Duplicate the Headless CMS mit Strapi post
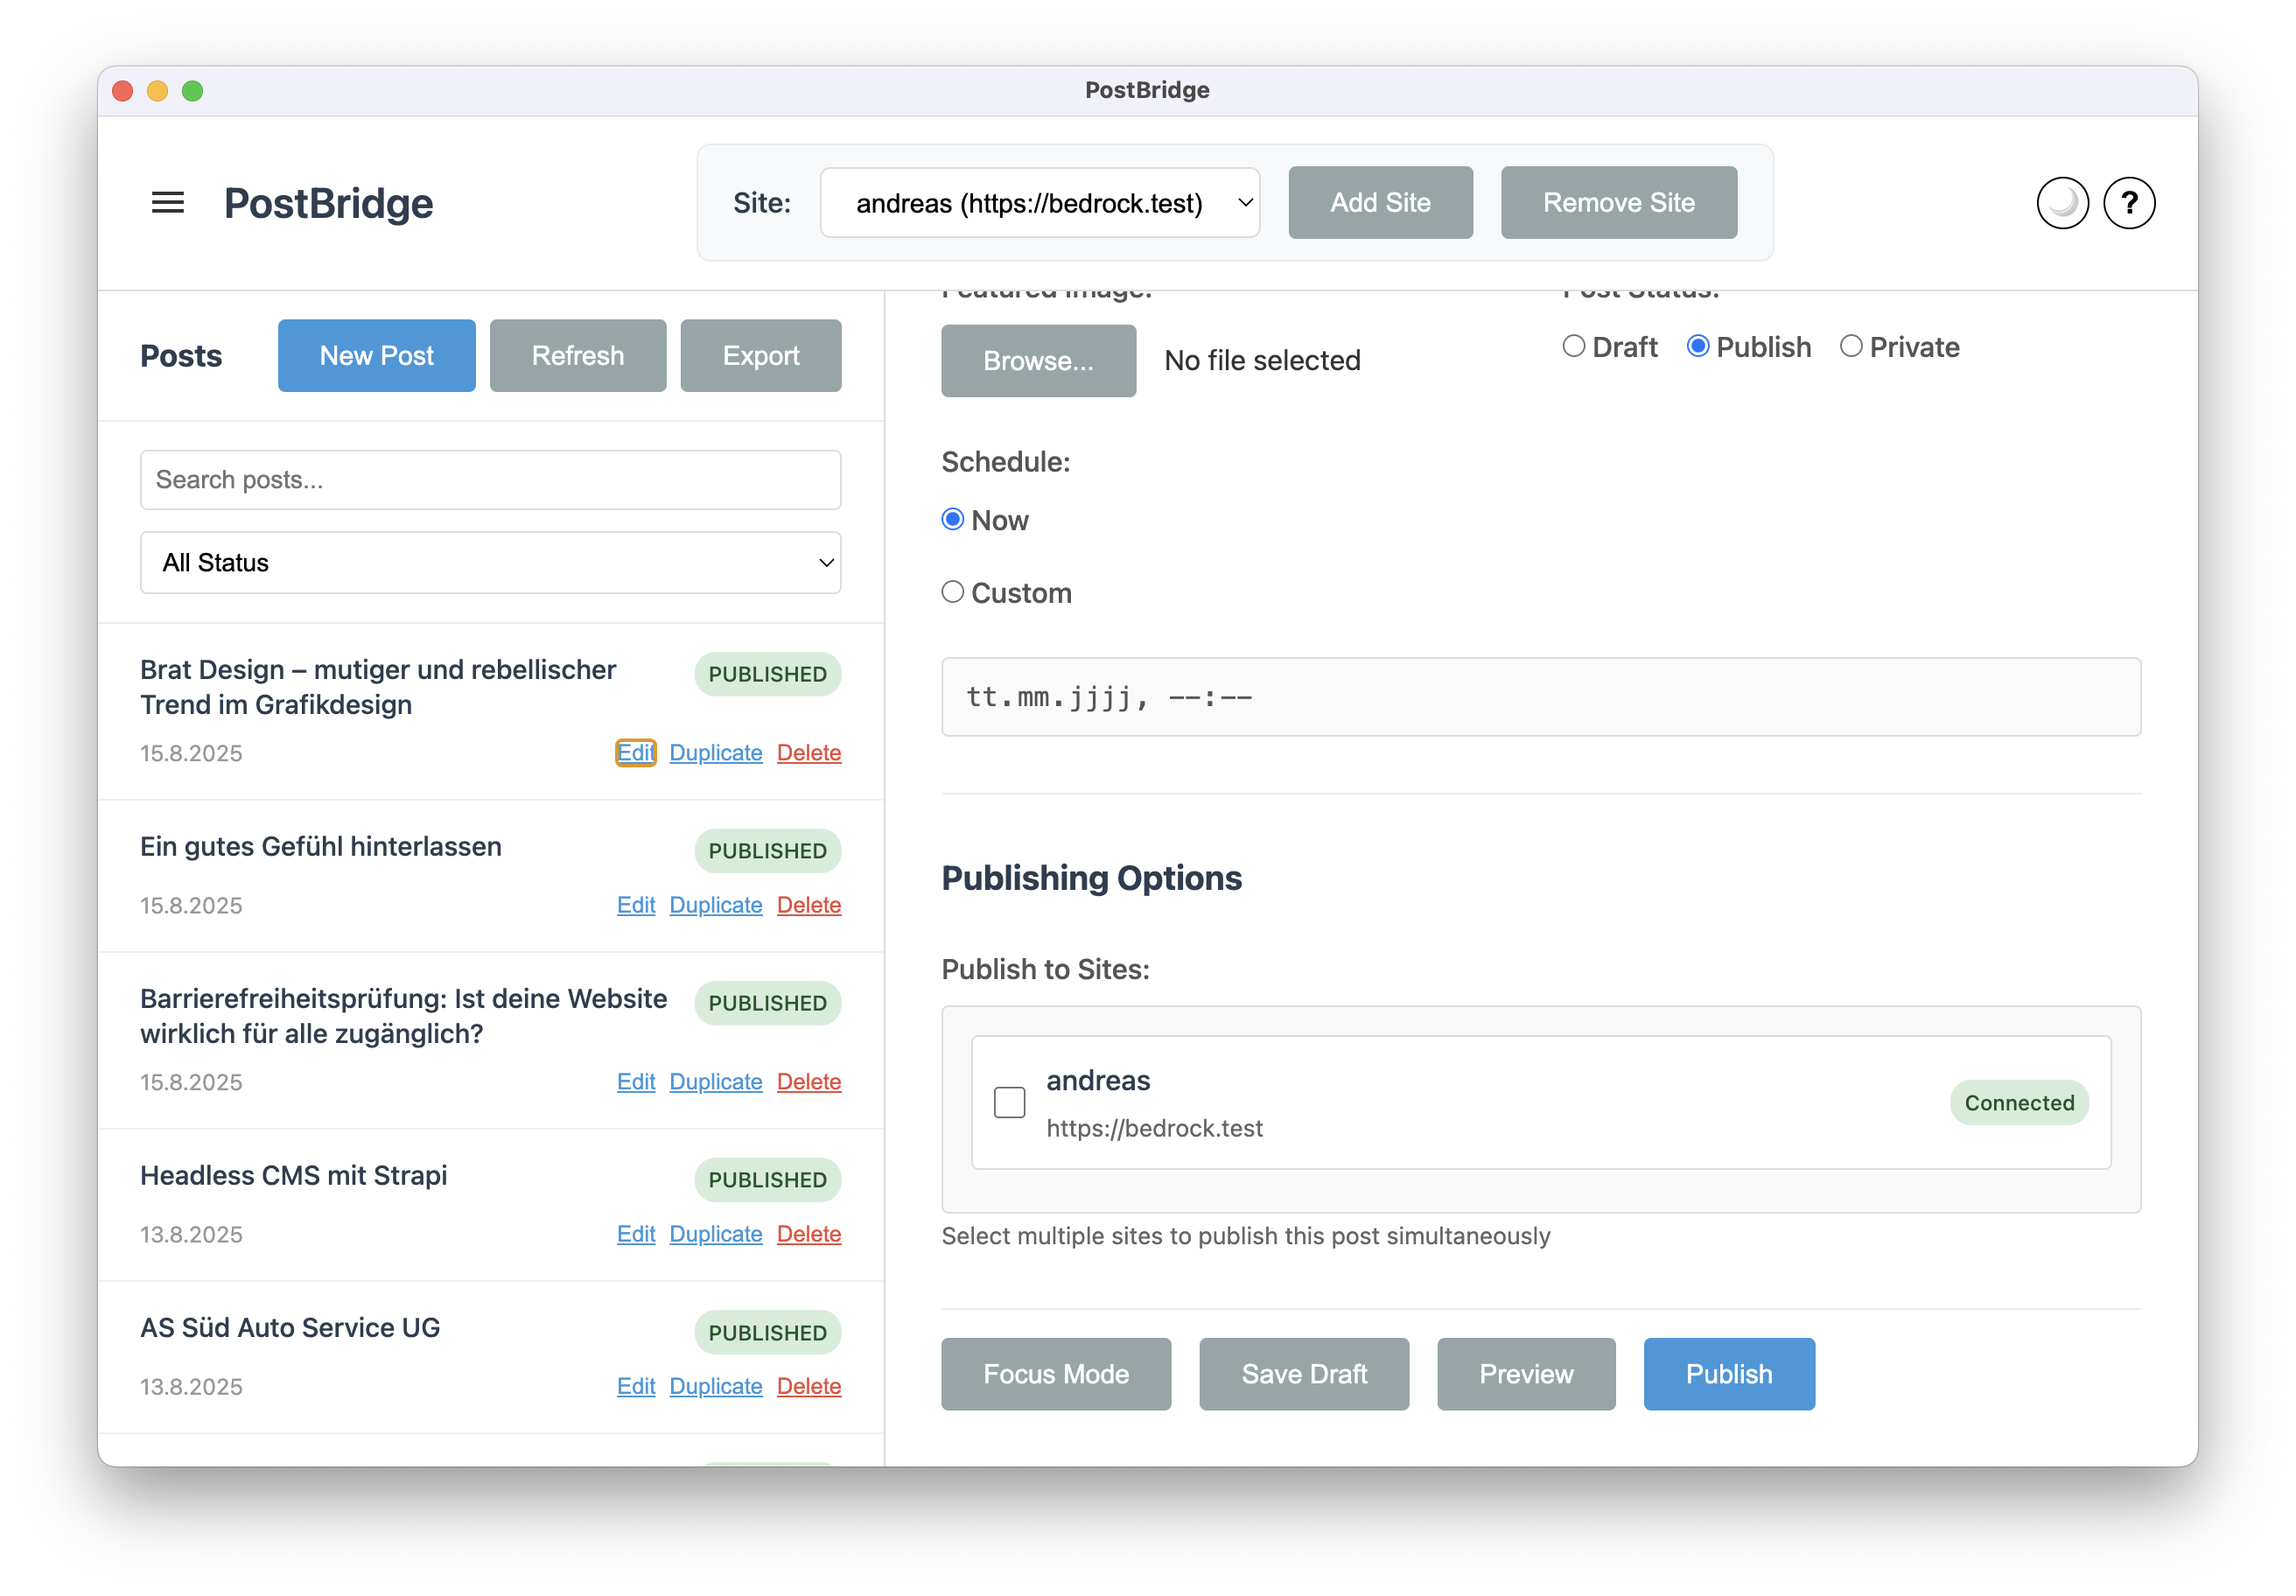 tap(715, 1234)
